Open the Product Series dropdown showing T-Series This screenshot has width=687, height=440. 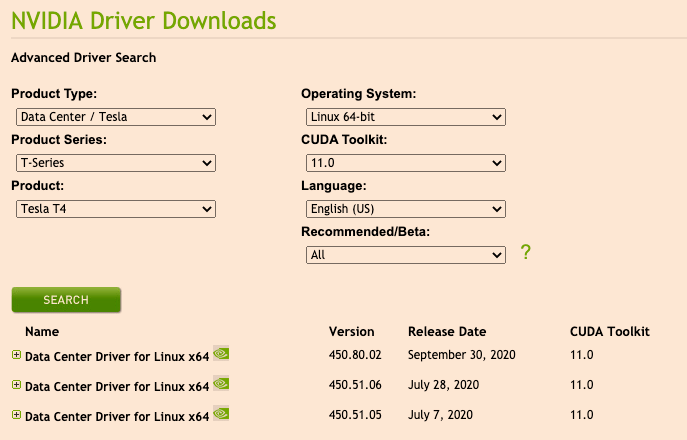pos(116,163)
